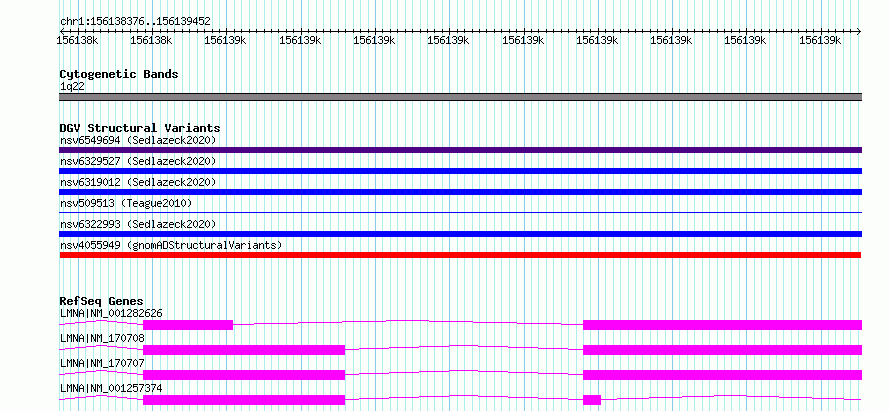Click the LMNA|NM_001257374 transcript label
This screenshot has width=890, height=411.
pyautogui.click(x=111, y=388)
